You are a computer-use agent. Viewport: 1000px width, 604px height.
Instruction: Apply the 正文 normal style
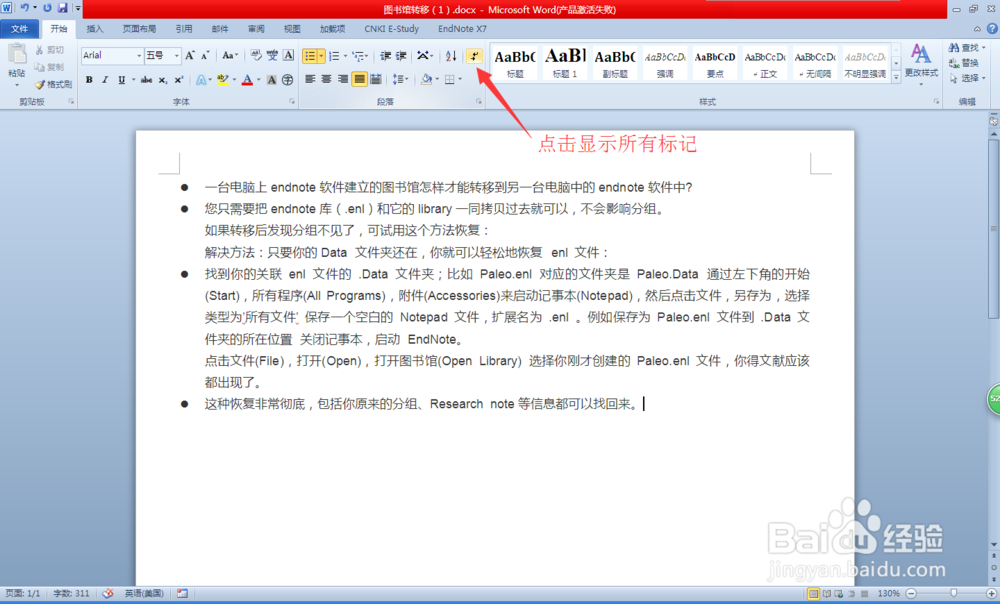point(765,63)
